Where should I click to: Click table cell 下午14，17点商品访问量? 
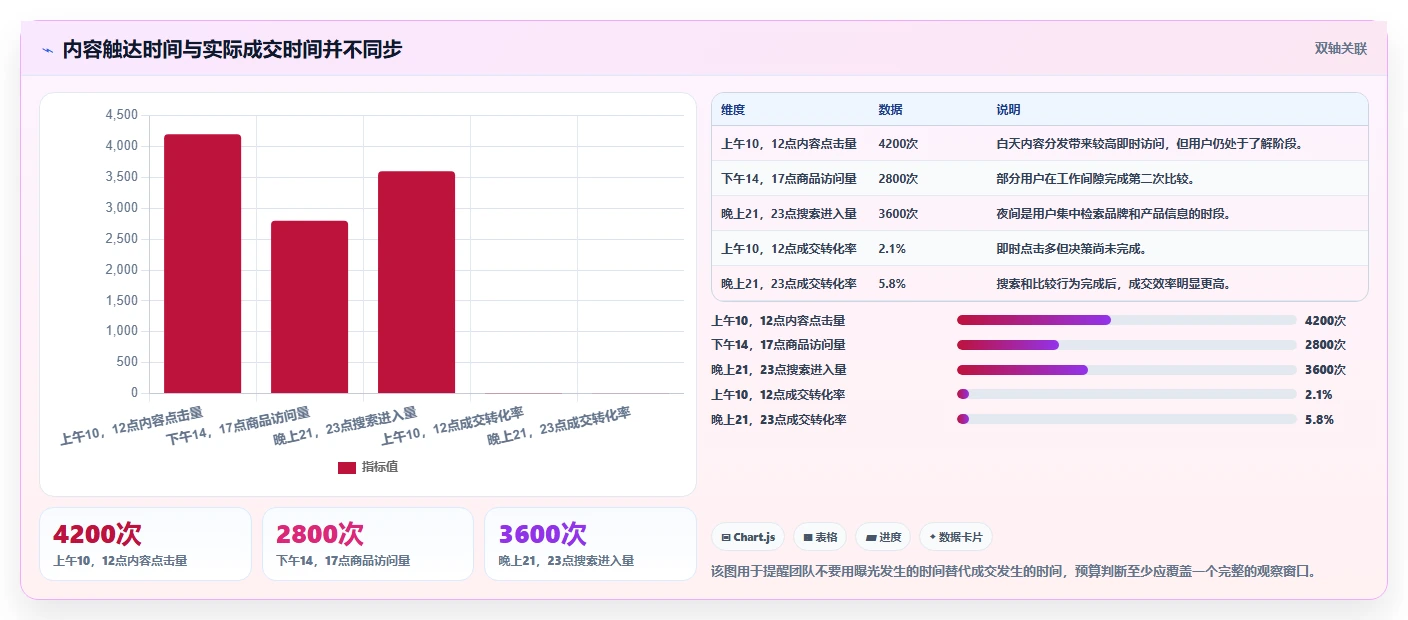click(789, 179)
